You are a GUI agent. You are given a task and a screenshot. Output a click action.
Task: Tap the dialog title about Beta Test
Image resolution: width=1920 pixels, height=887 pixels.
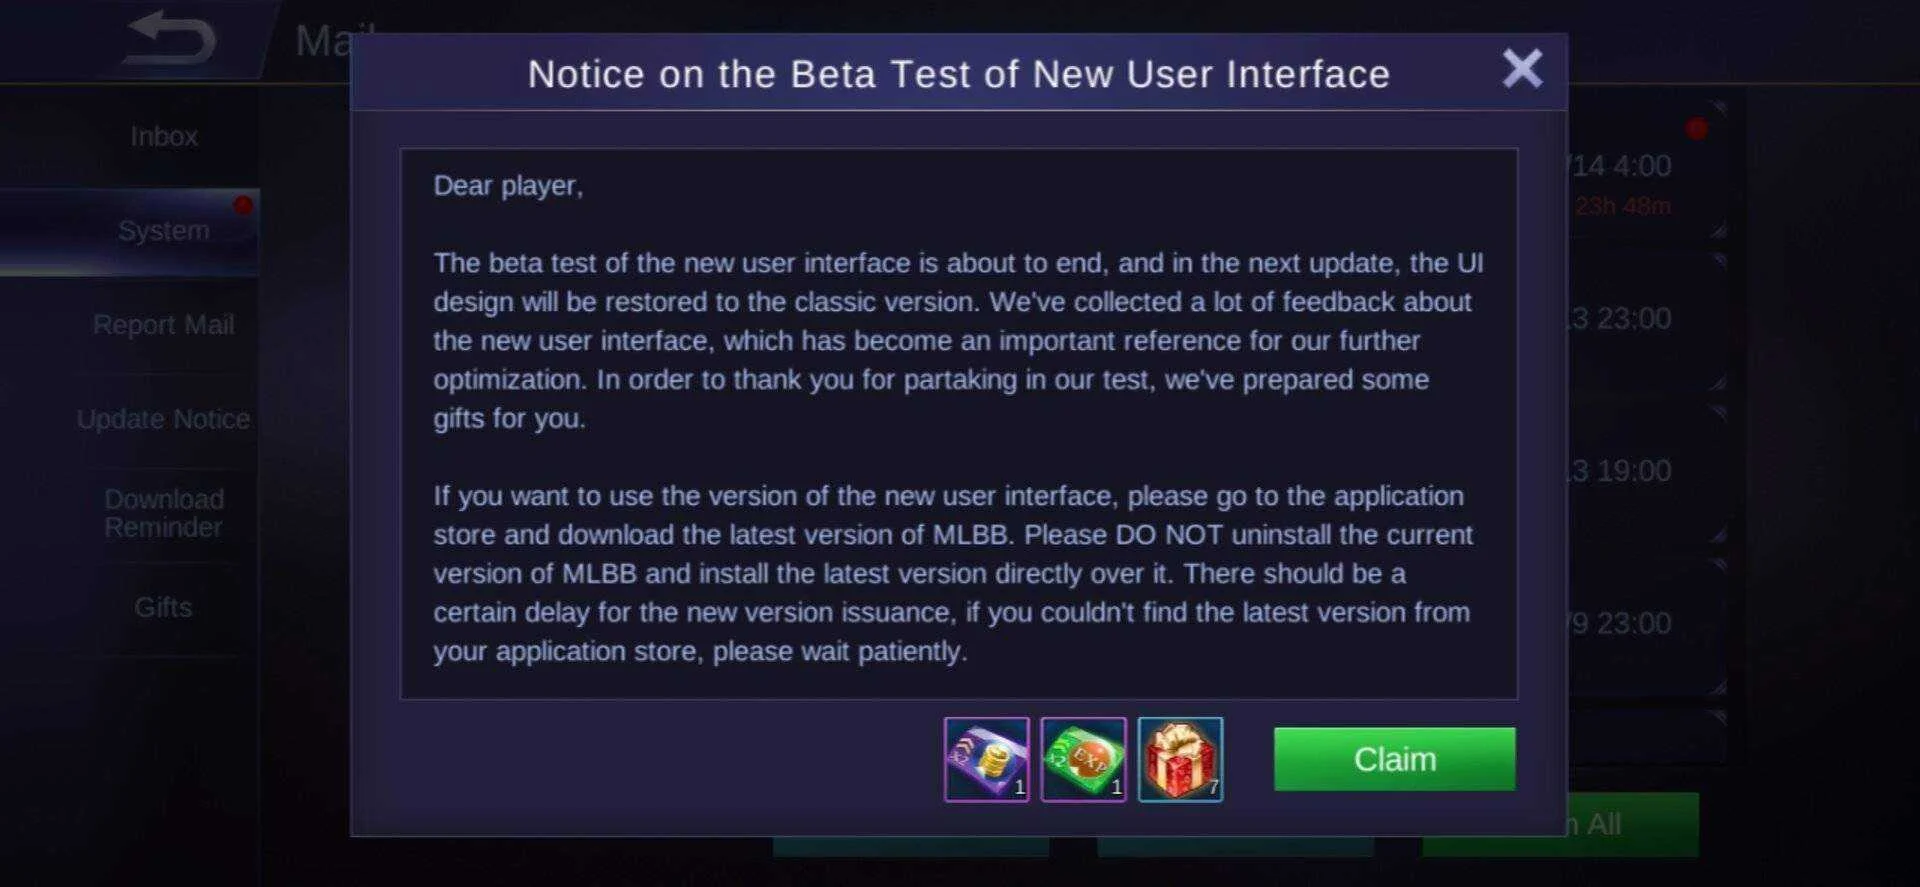(x=958, y=74)
